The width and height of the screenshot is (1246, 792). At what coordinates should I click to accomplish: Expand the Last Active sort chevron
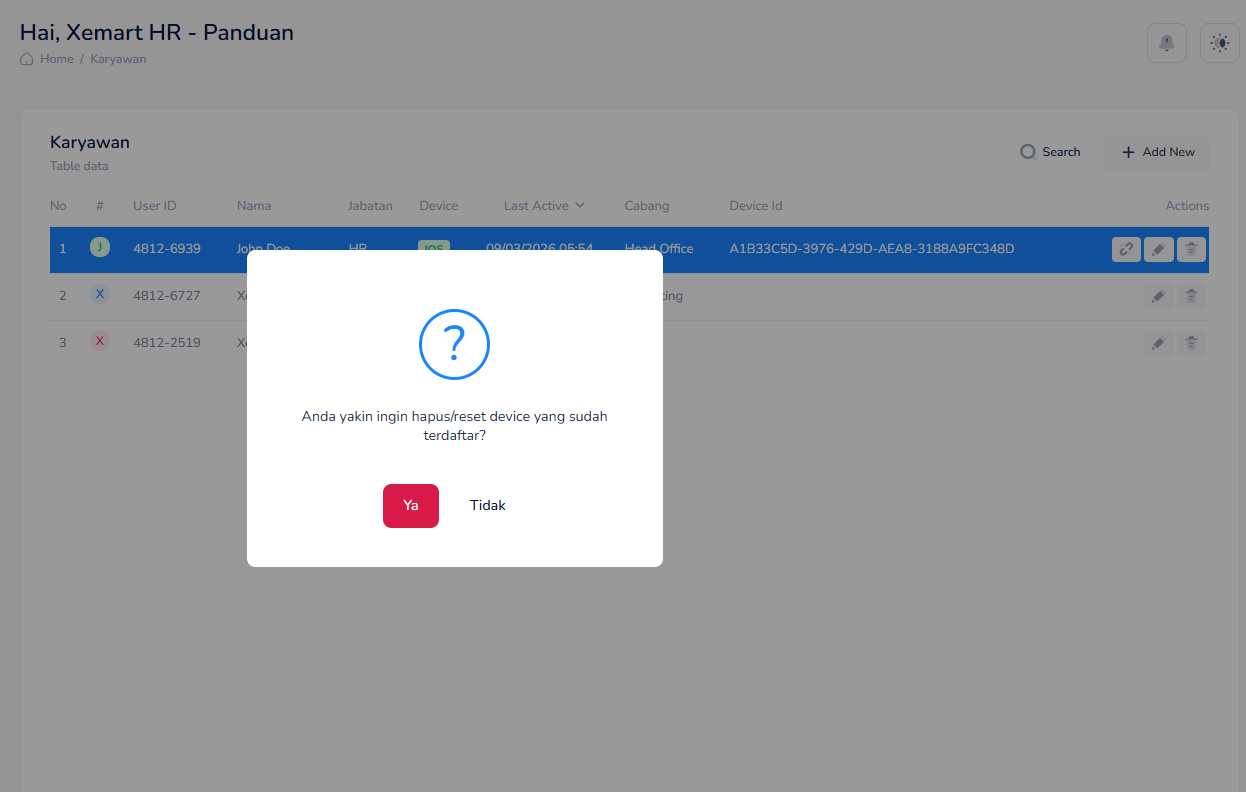(580, 206)
